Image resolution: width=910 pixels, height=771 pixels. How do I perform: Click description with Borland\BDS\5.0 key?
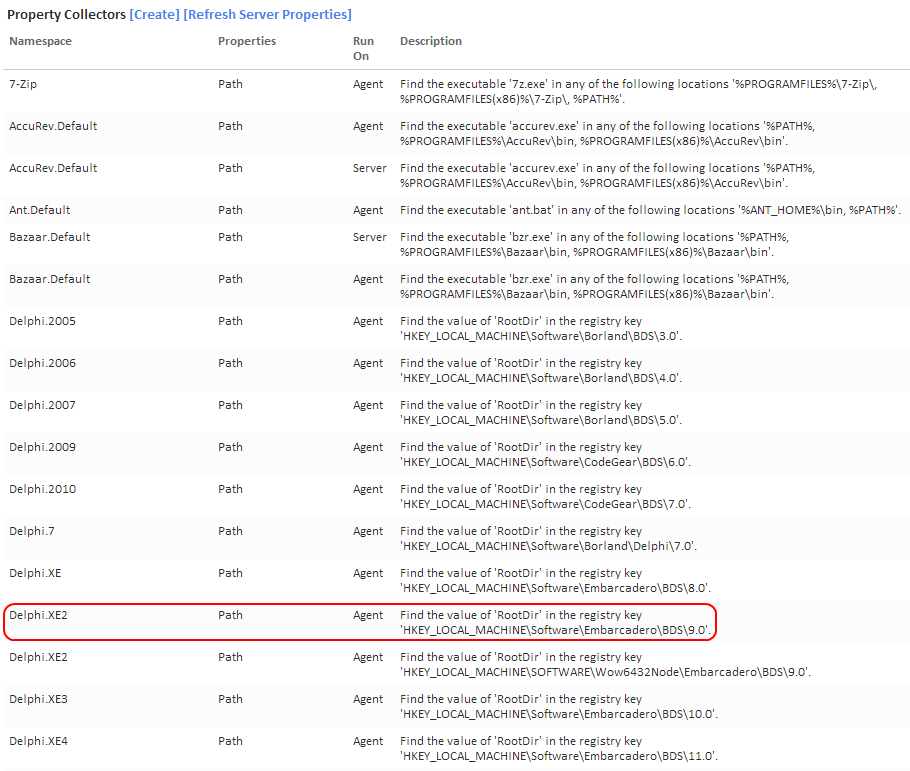tap(540, 412)
